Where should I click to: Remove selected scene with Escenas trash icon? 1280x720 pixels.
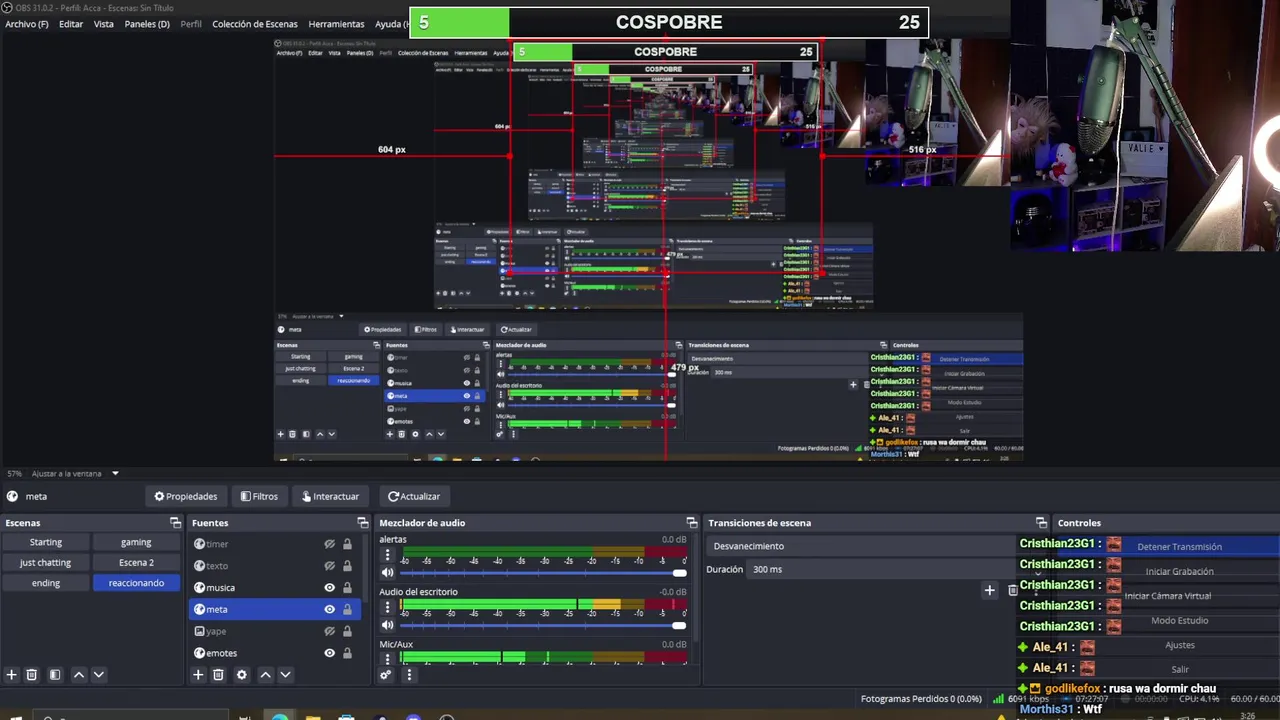pos(32,675)
